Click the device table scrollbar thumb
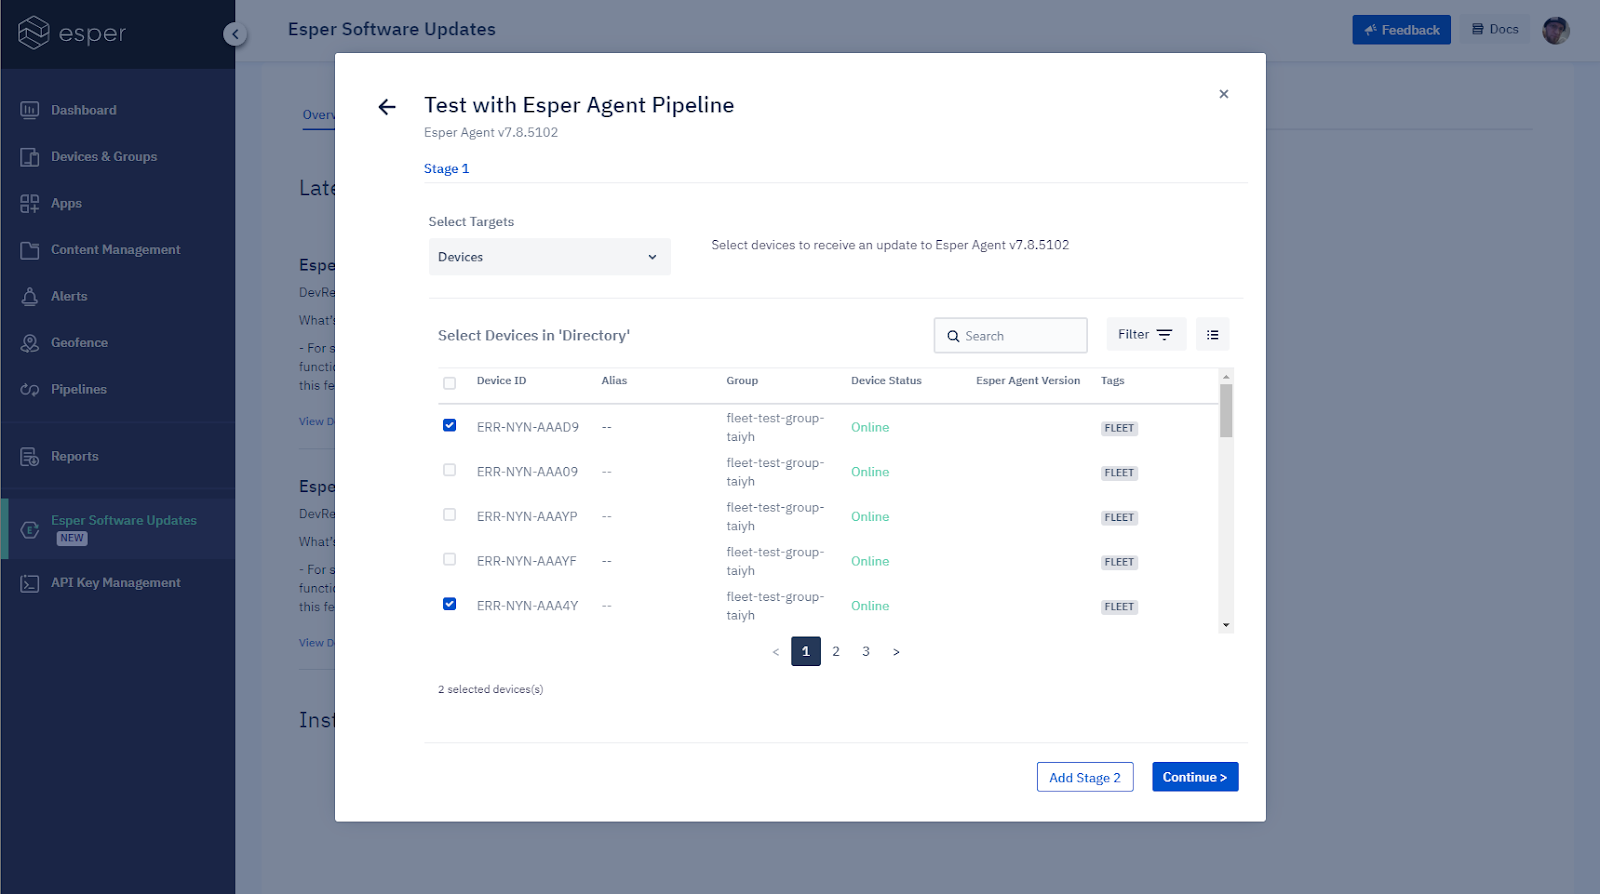 [1226, 411]
